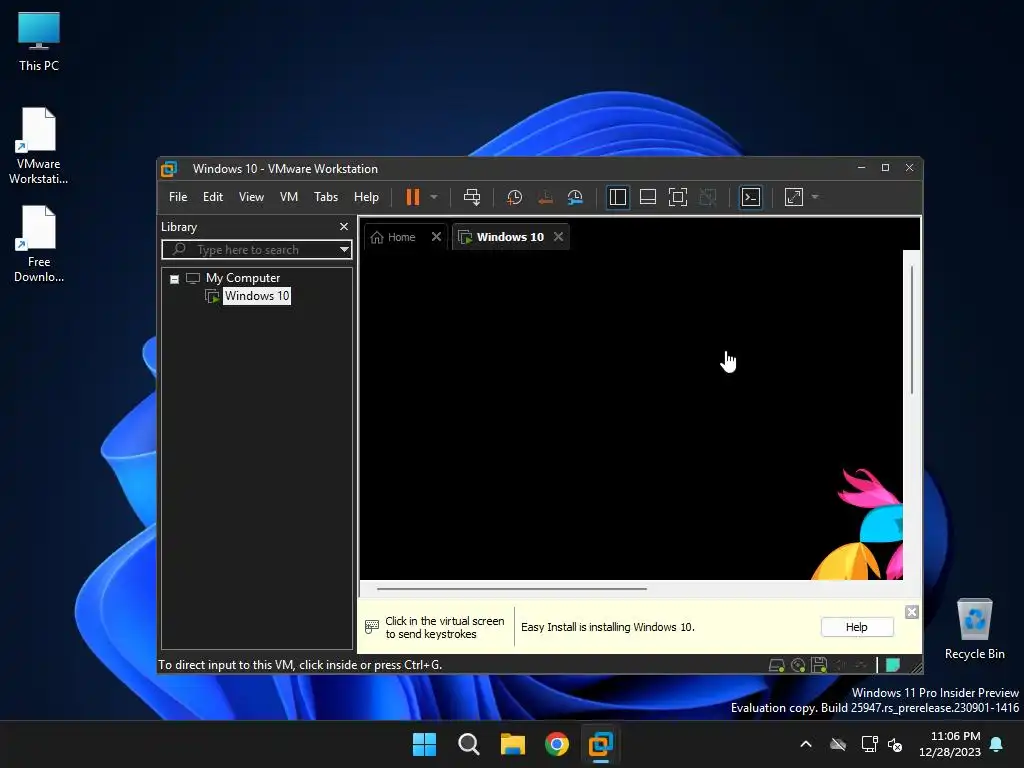Select the Windows 10 VM in library
Image resolution: width=1024 pixels, height=768 pixels.
(x=257, y=296)
